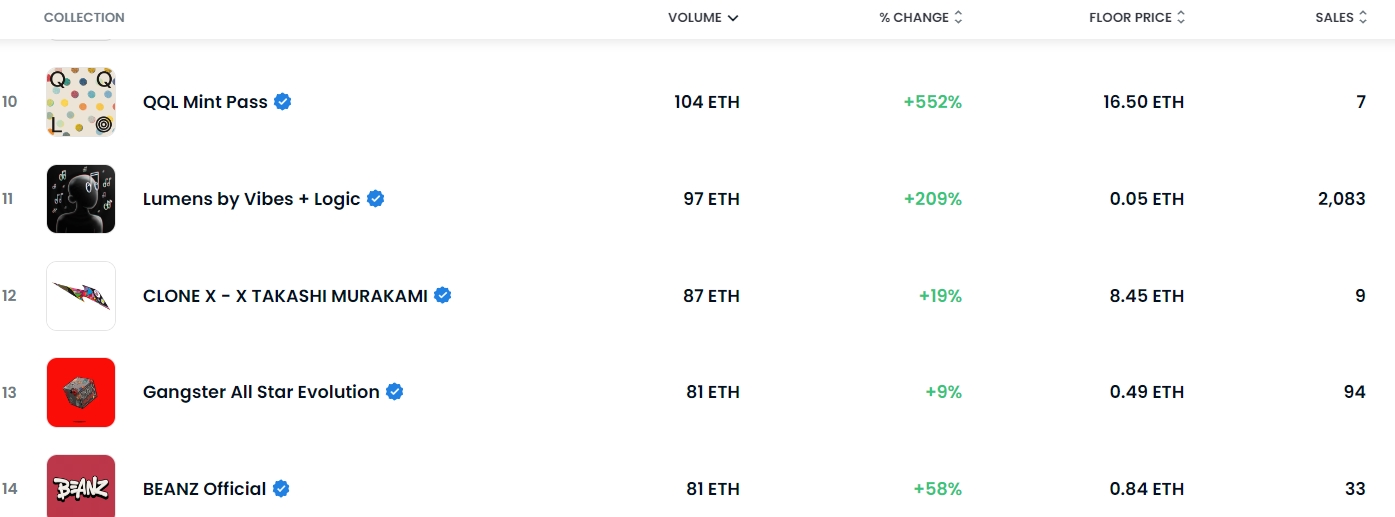Image resolution: width=1395 pixels, height=517 pixels.
Task: Open Lumens by Vibes + Logic collection
Action: [x=251, y=199]
